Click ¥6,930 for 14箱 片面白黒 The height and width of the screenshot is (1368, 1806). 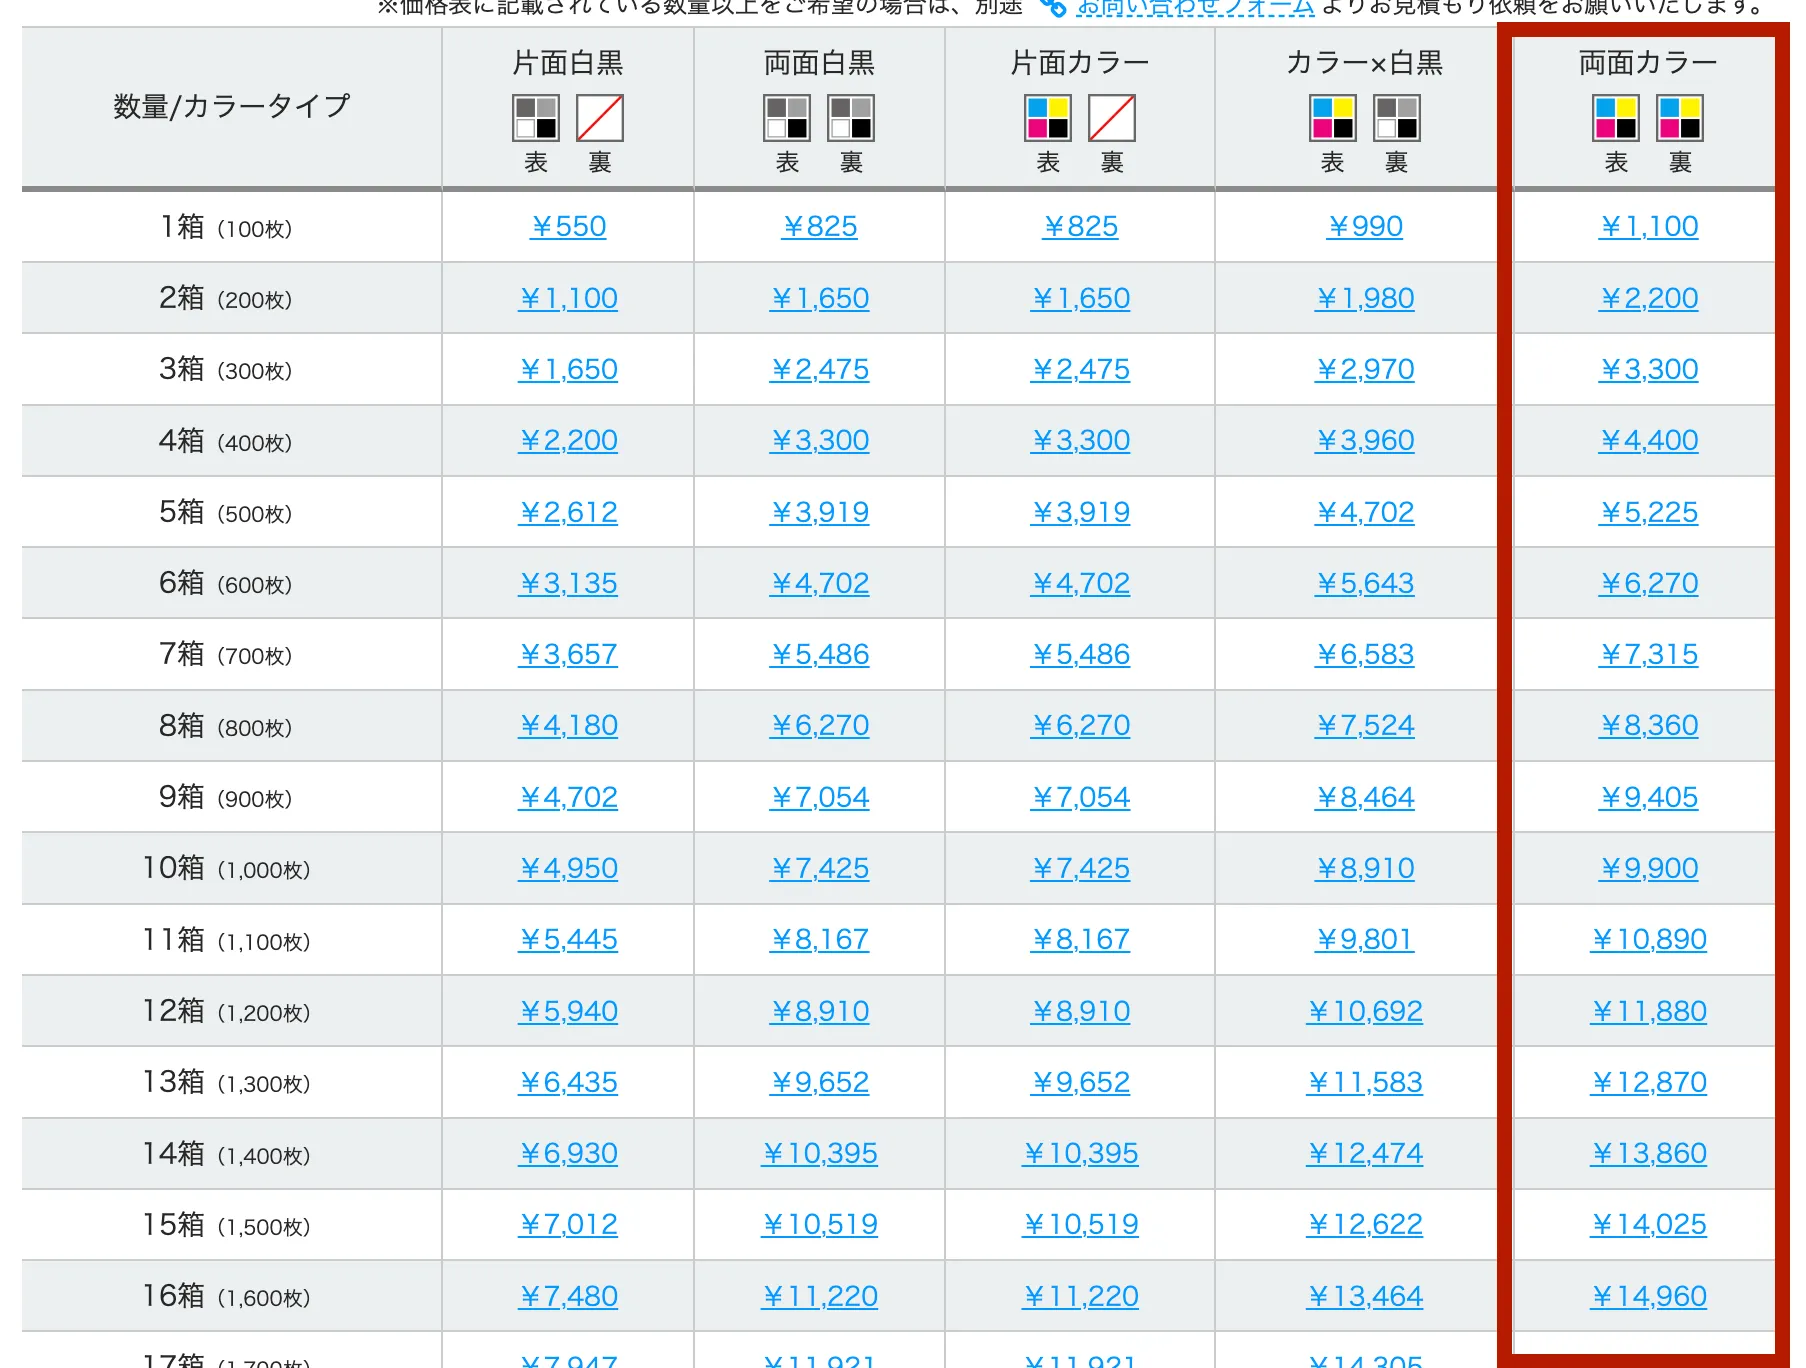click(568, 1154)
